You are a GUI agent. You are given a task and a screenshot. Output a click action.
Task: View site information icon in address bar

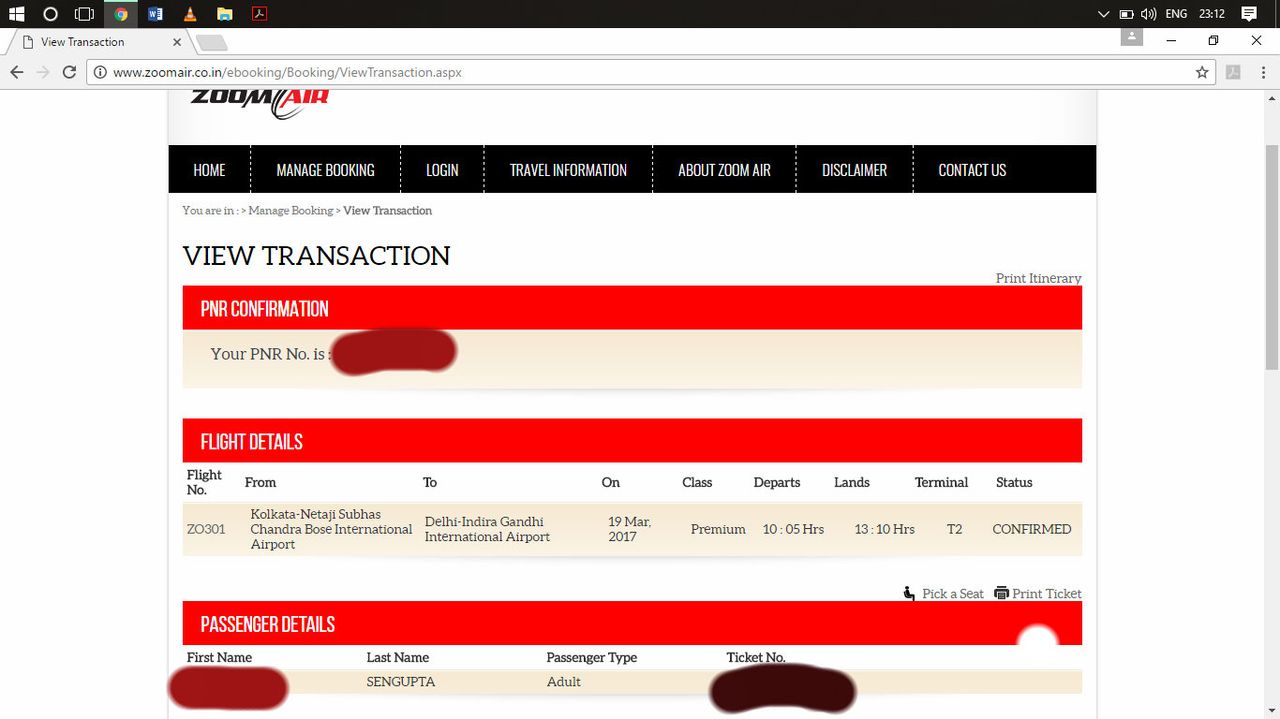pyautogui.click(x=100, y=72)
